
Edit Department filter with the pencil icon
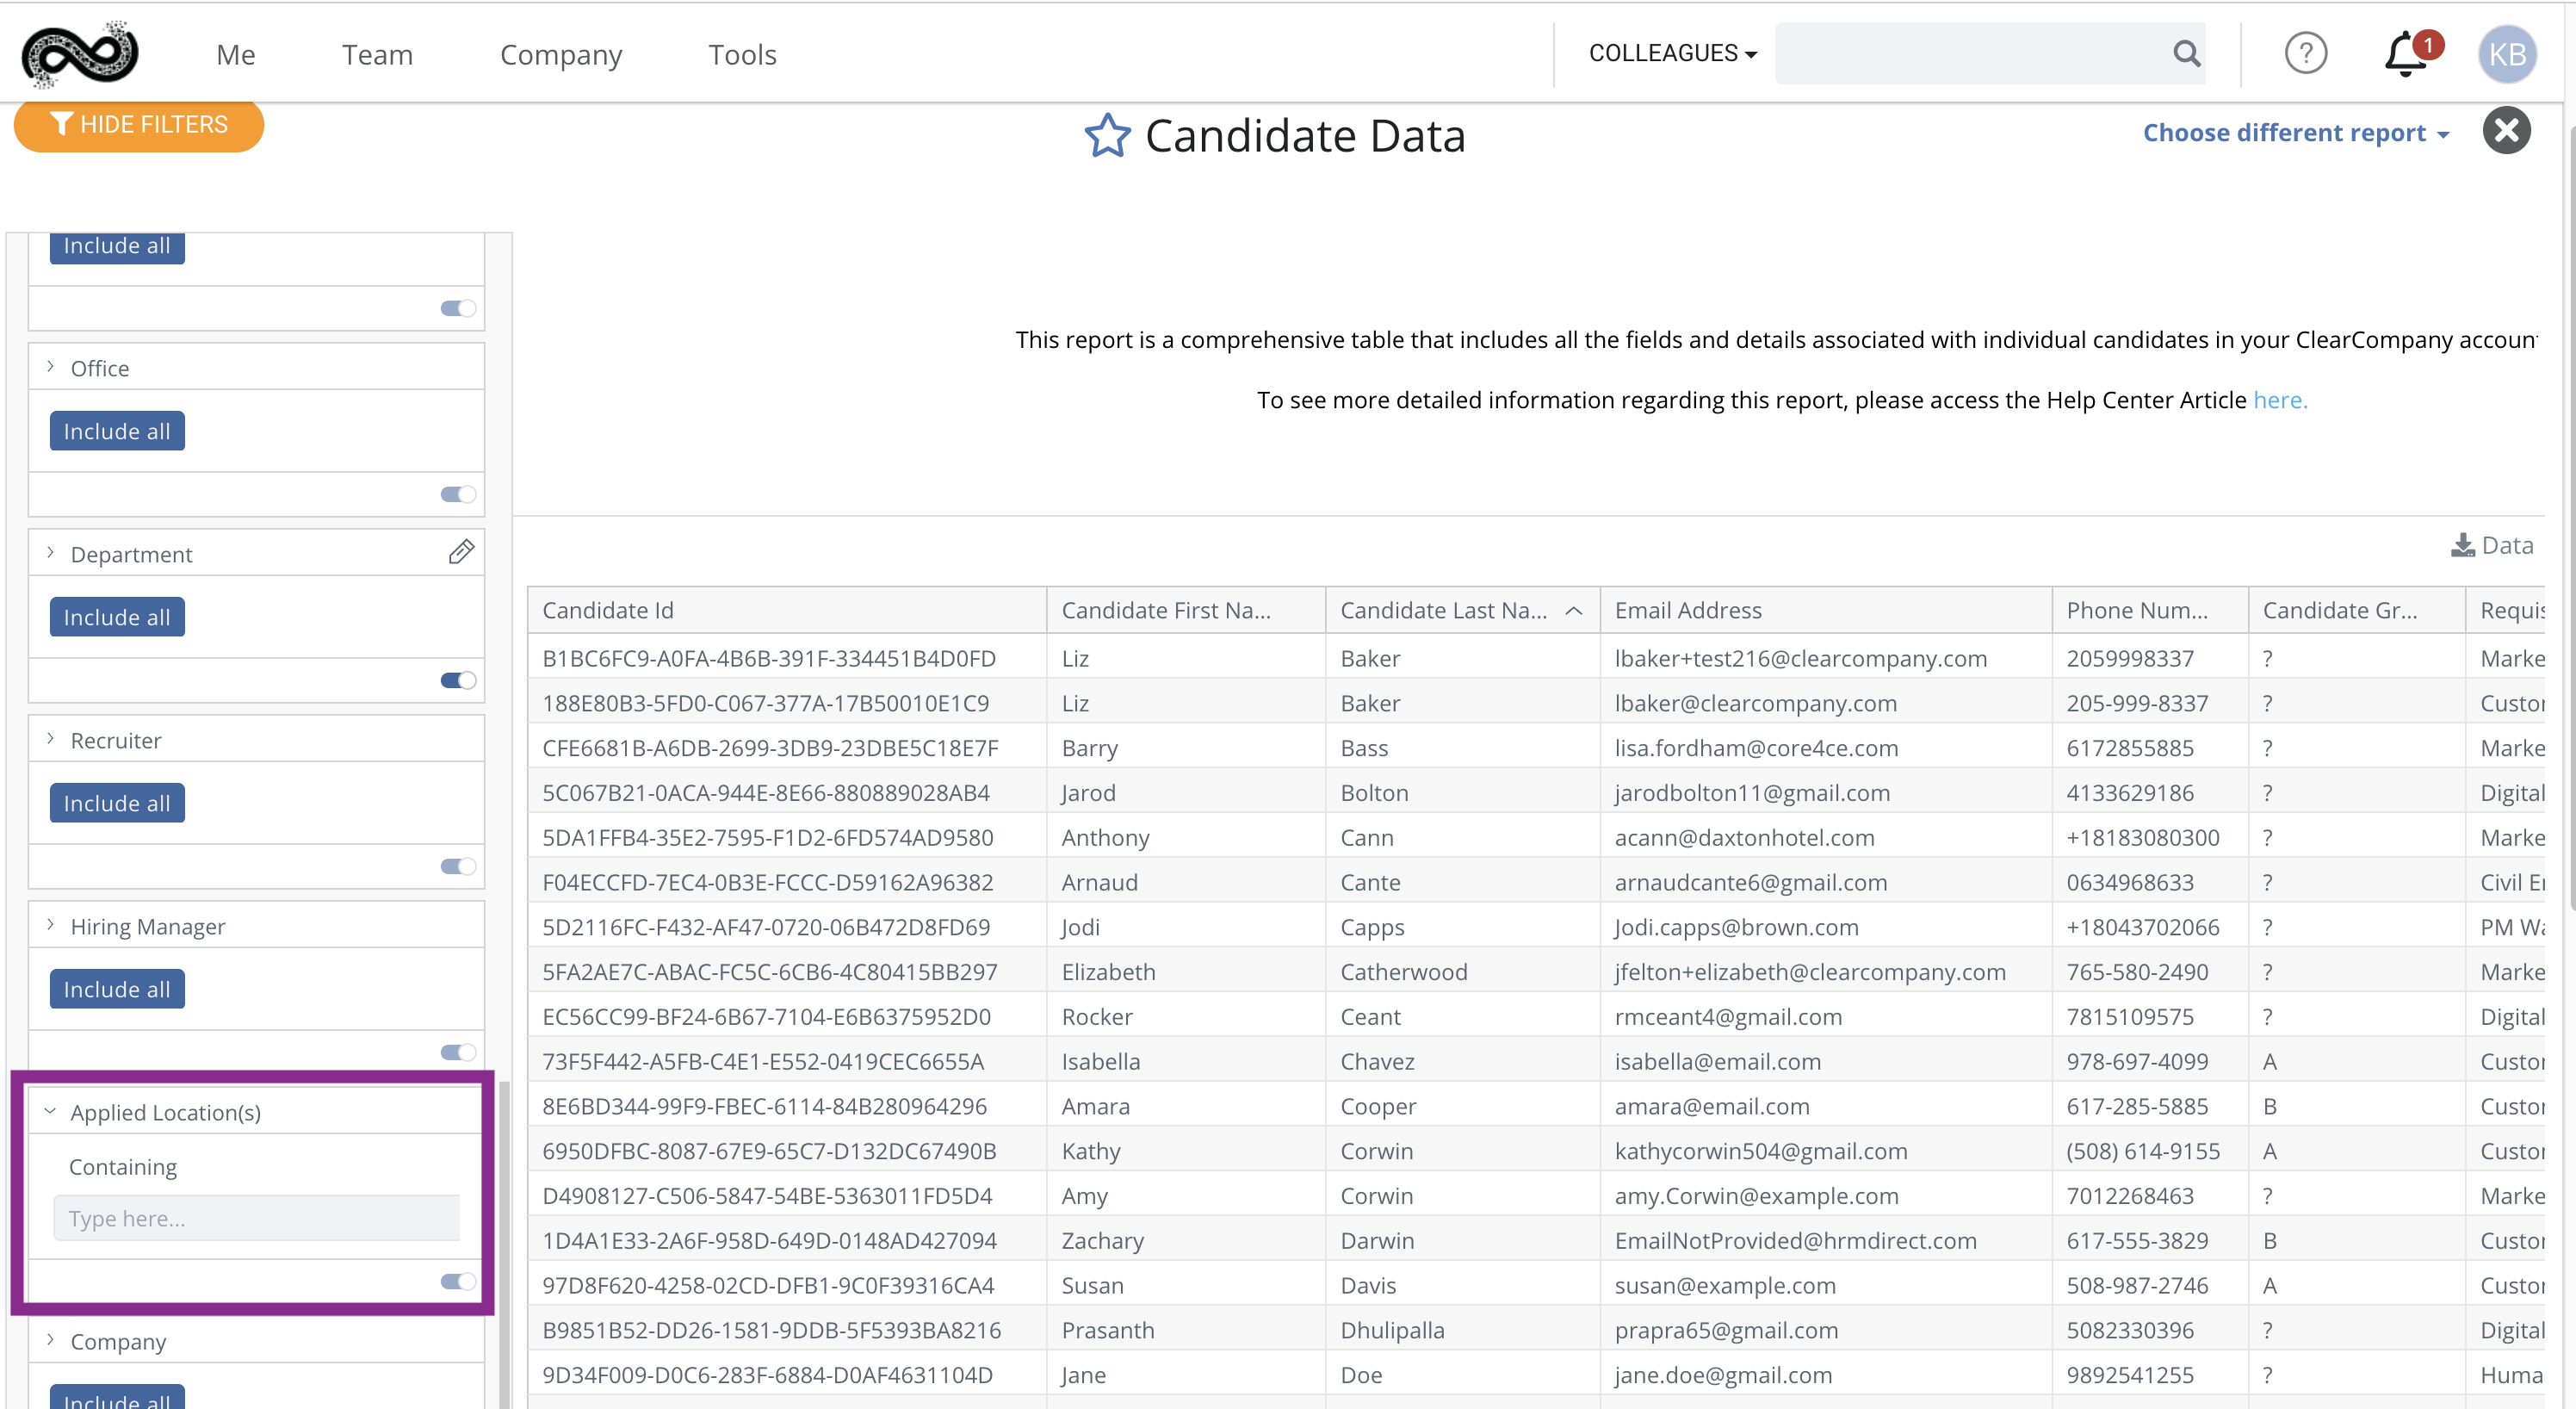461,552
